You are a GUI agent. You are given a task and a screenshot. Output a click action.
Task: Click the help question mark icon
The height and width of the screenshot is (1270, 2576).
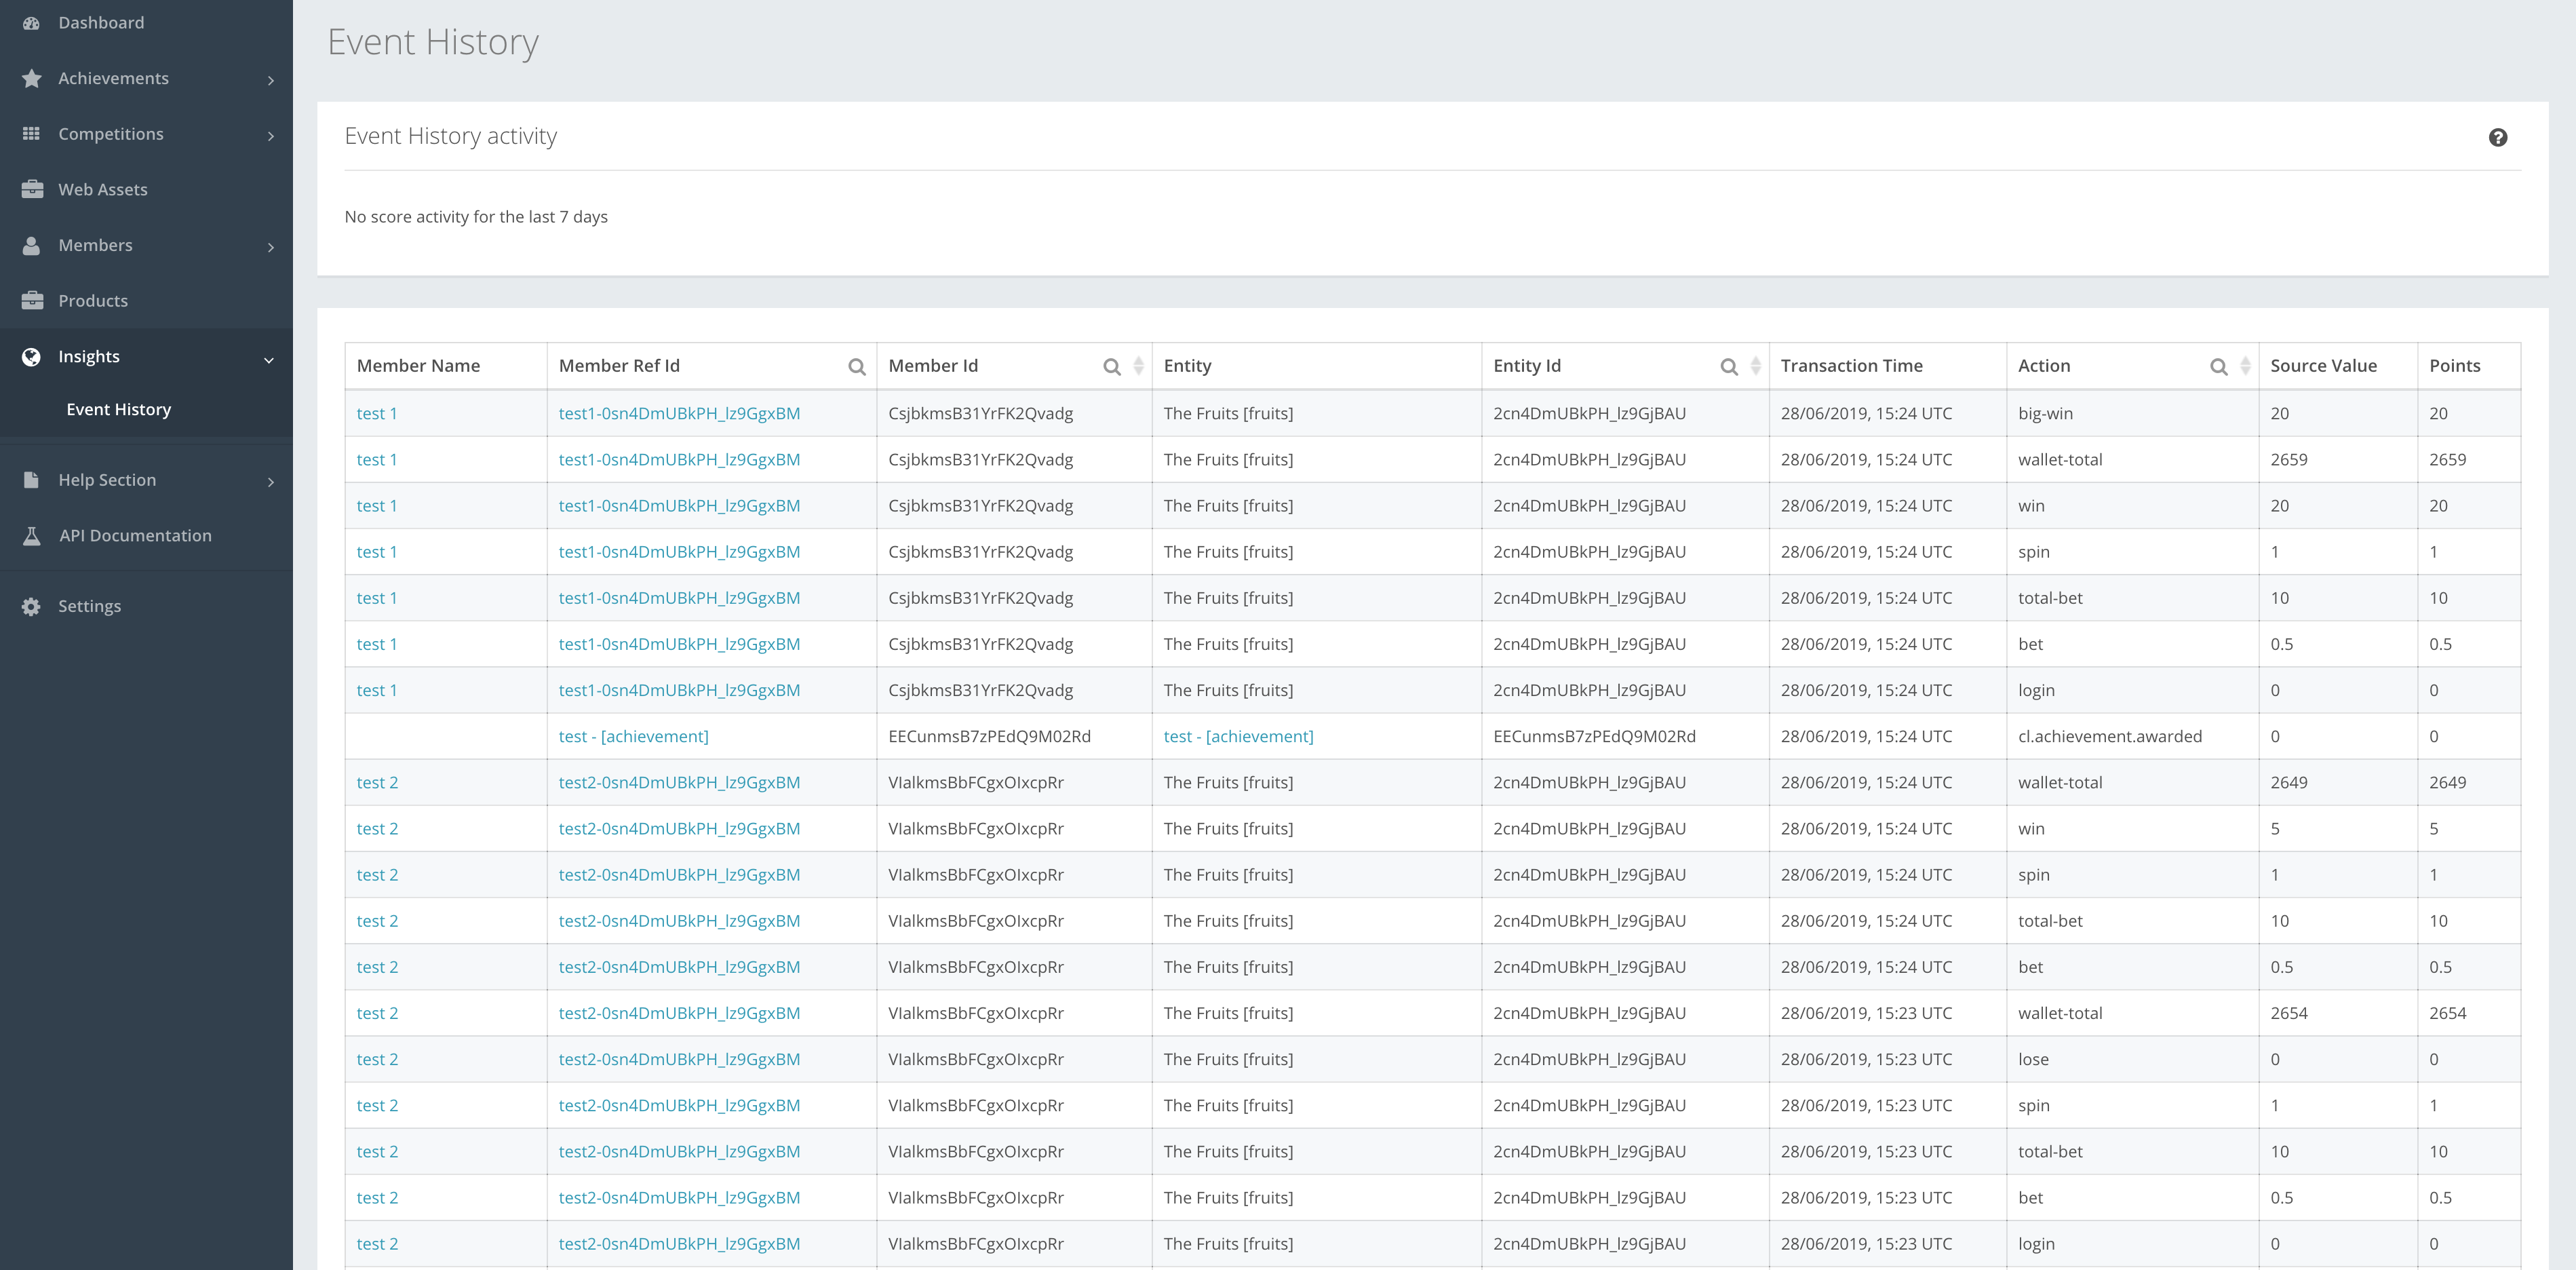2497,138
